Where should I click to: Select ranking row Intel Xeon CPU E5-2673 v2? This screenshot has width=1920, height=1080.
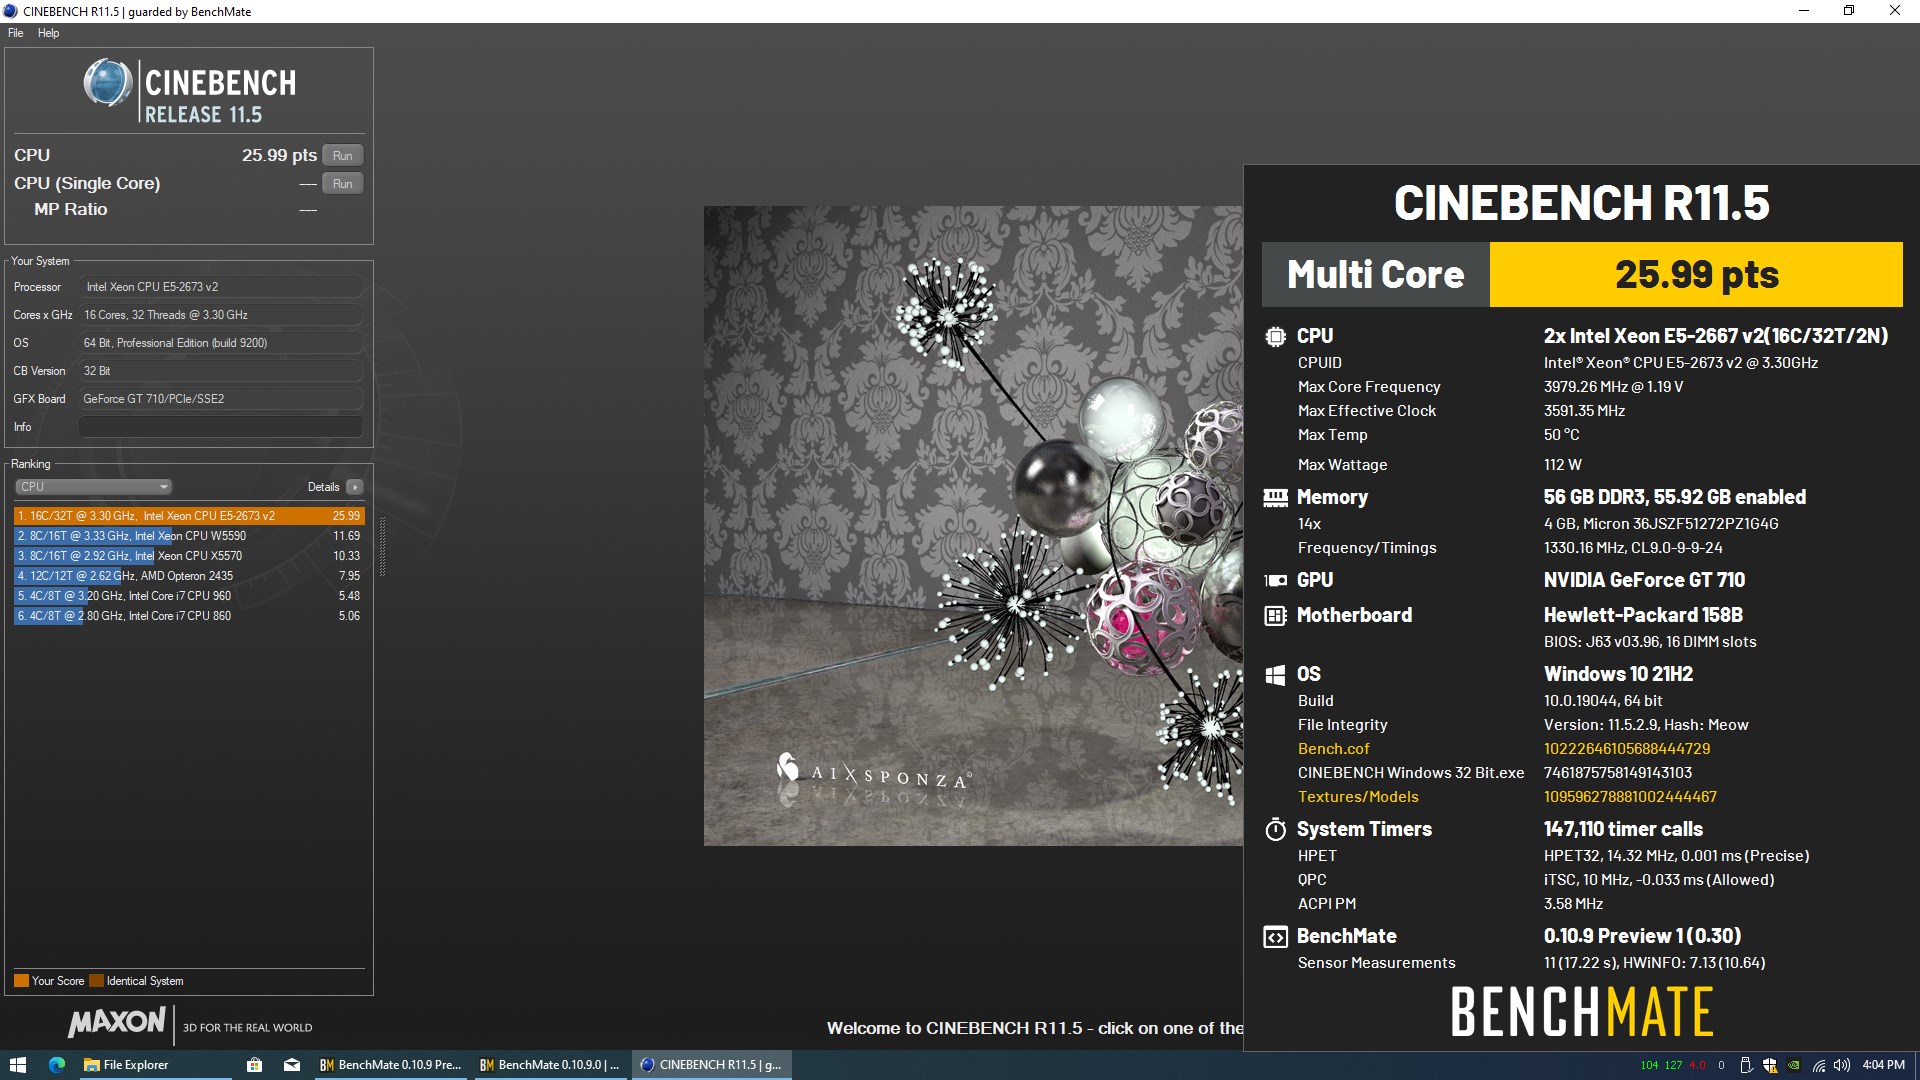pyautogui.click(x=189, y=516)
